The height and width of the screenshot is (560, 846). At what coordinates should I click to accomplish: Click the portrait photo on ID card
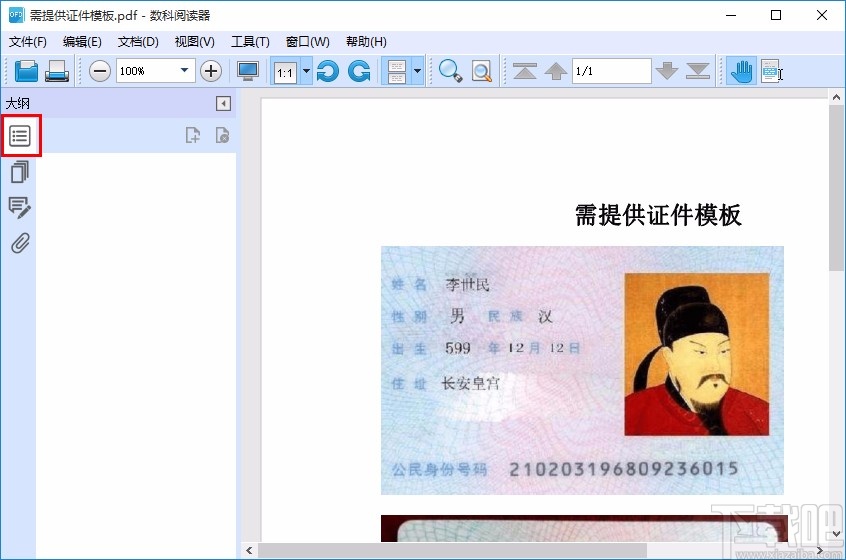point(697,354)
